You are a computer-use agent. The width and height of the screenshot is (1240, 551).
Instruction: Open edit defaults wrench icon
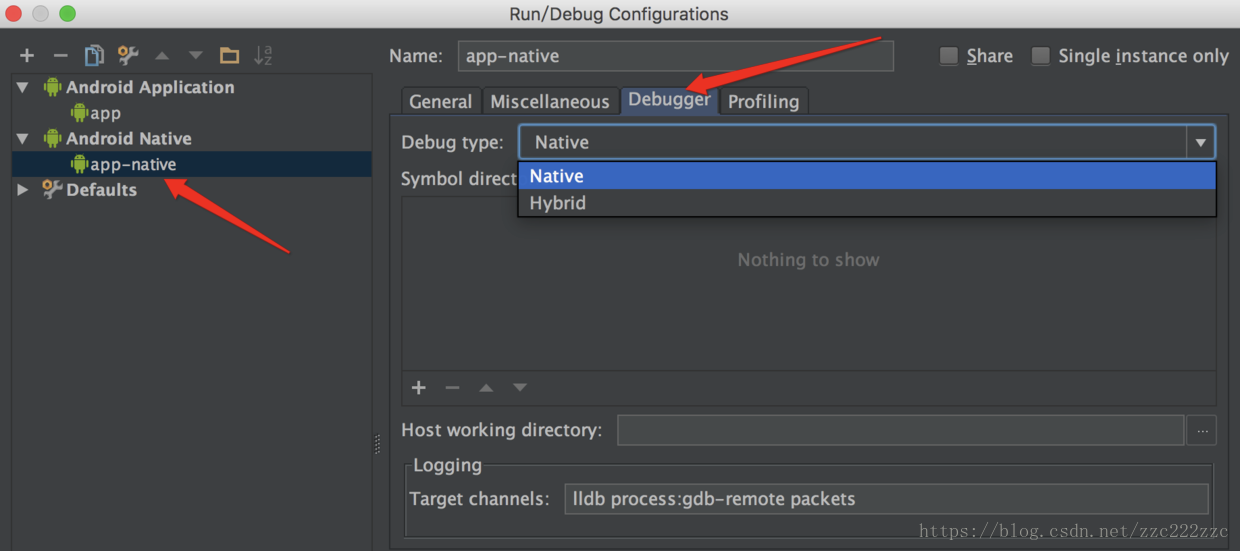click(x=128, y=56)
